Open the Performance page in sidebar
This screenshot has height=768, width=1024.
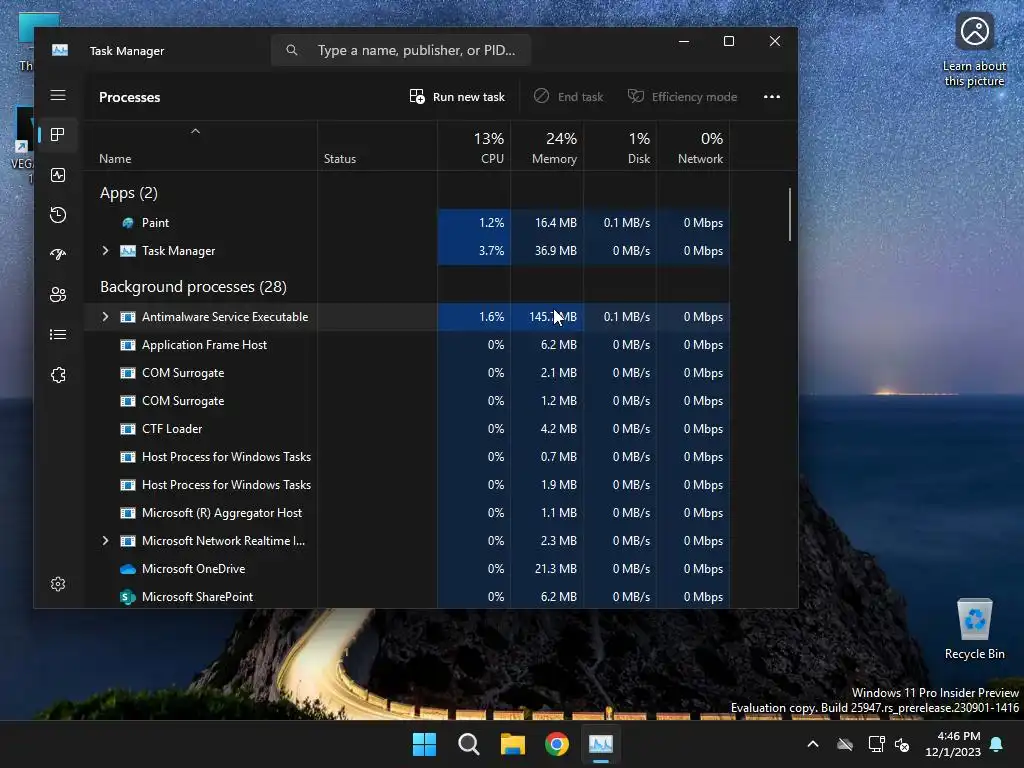(x=58, y=175)
